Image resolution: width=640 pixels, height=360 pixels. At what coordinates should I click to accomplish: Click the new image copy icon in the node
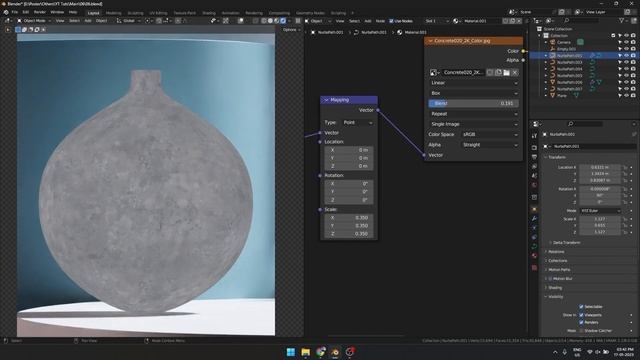pos(498,72)
